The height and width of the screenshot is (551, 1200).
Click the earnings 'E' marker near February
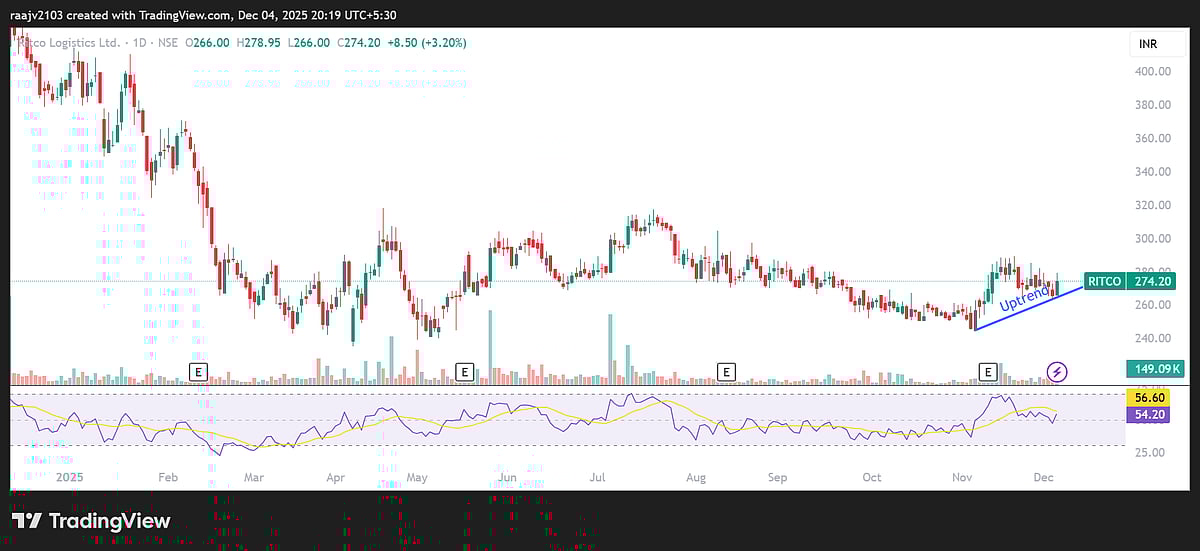click(x=199, y=372)
